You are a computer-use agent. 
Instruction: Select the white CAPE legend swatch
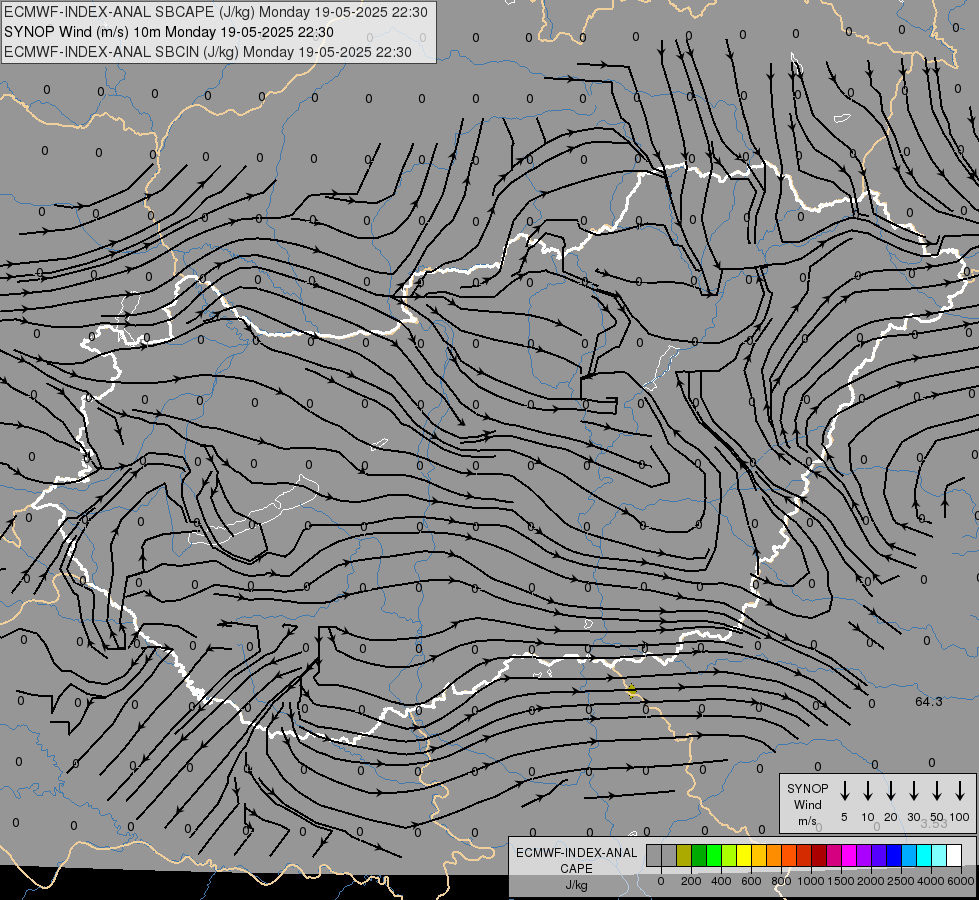pos(953,855)
